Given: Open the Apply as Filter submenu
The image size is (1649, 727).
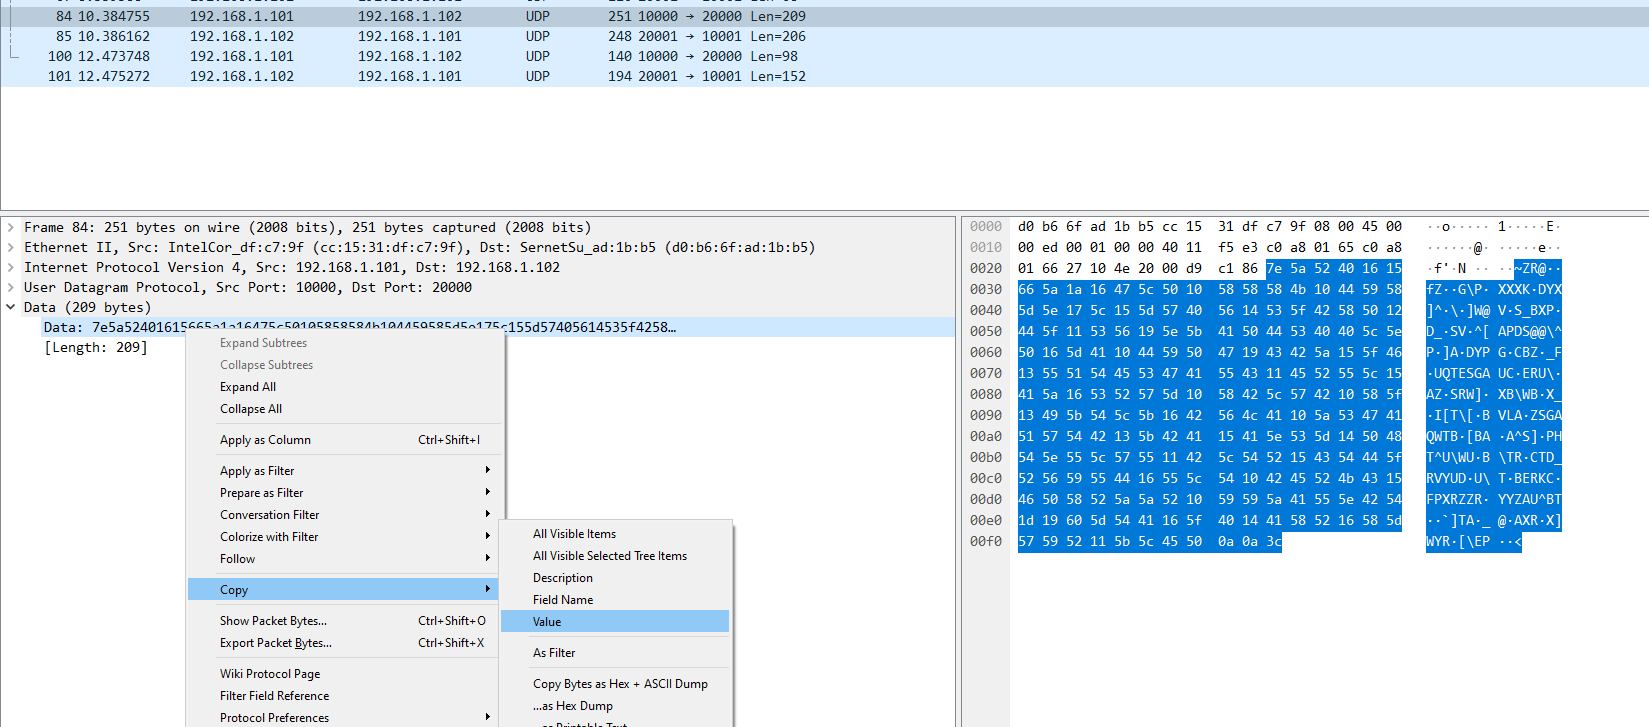Looking at the screenshot, I should (x=343, y=470).
